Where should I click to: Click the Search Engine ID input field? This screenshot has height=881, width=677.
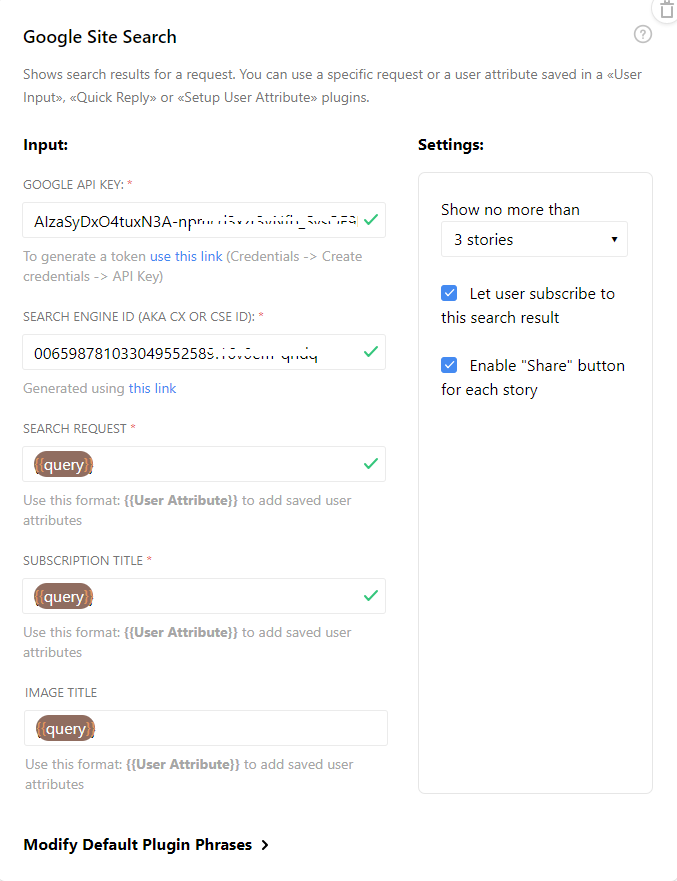[204, 352]
